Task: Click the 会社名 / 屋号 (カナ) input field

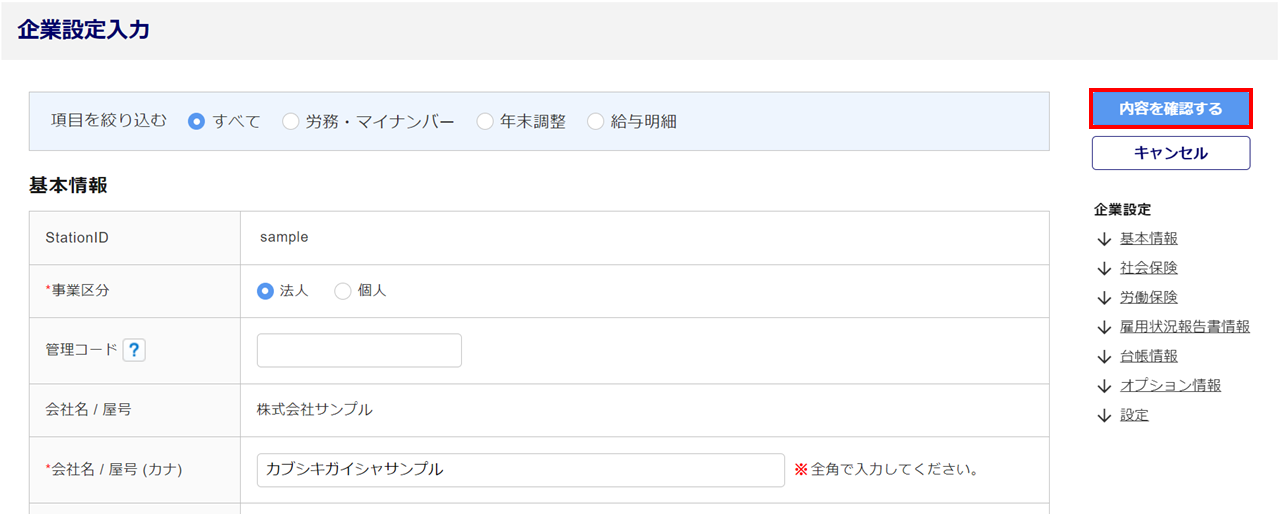Action: point(520,470)
